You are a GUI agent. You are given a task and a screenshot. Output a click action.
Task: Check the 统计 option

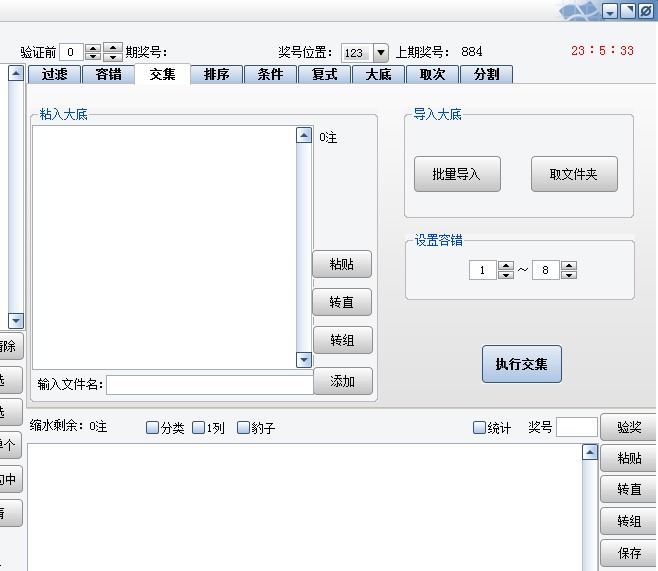480,428
